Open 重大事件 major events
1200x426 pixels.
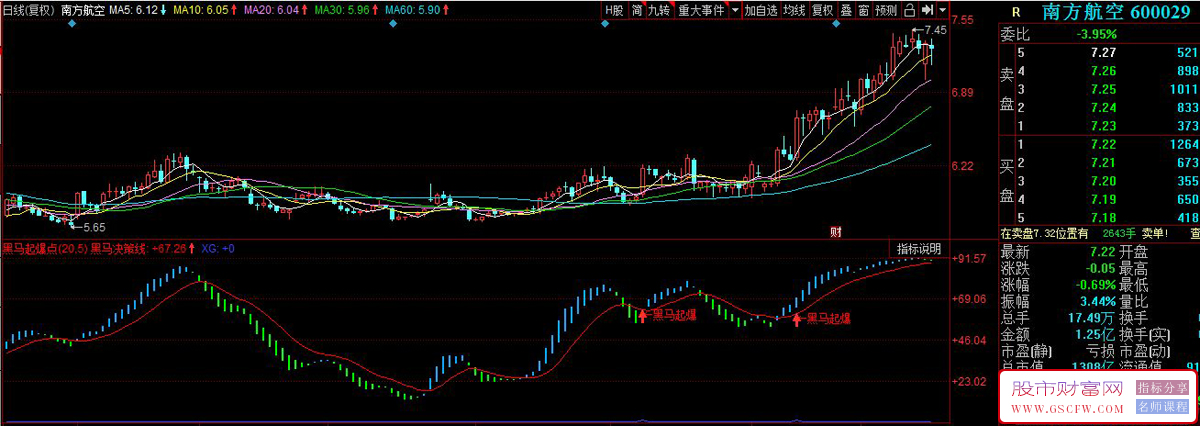coord(700,10)
